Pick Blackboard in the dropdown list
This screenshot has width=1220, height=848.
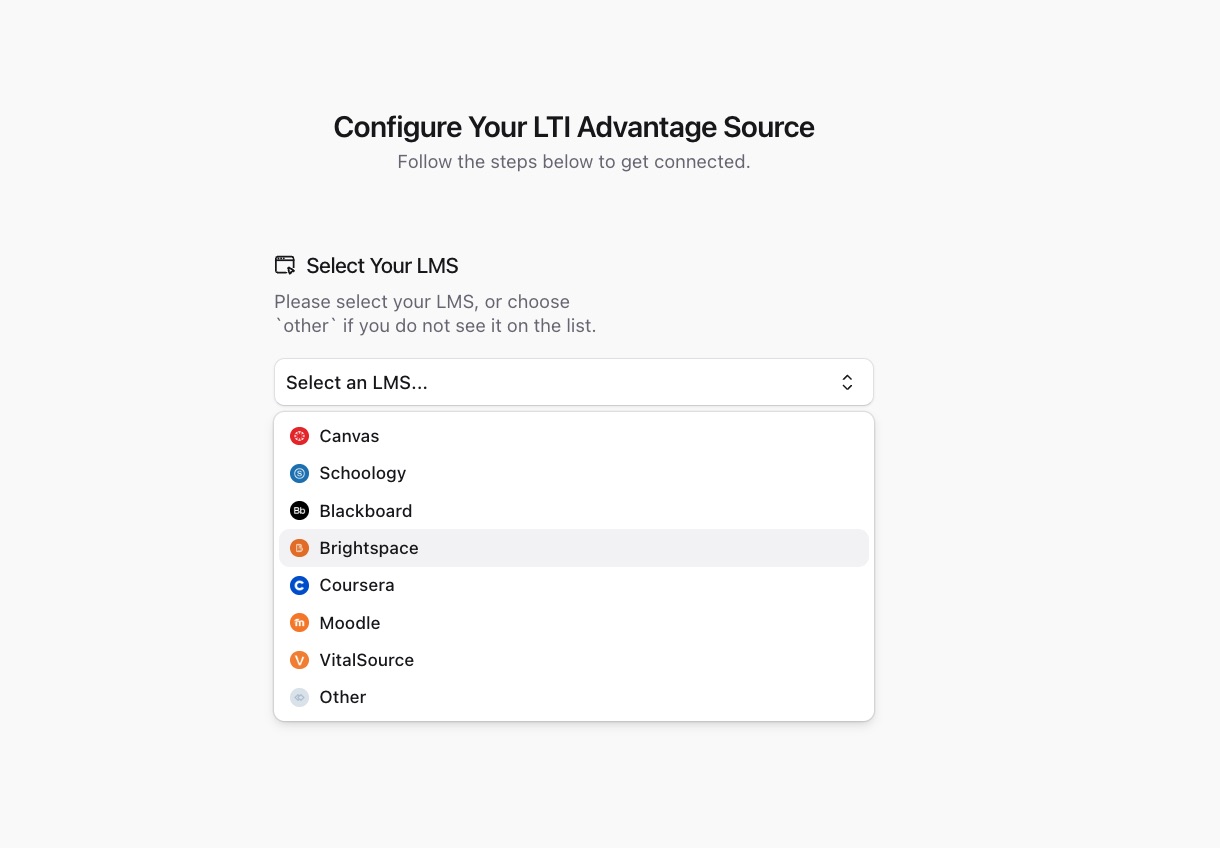[574, 511]
